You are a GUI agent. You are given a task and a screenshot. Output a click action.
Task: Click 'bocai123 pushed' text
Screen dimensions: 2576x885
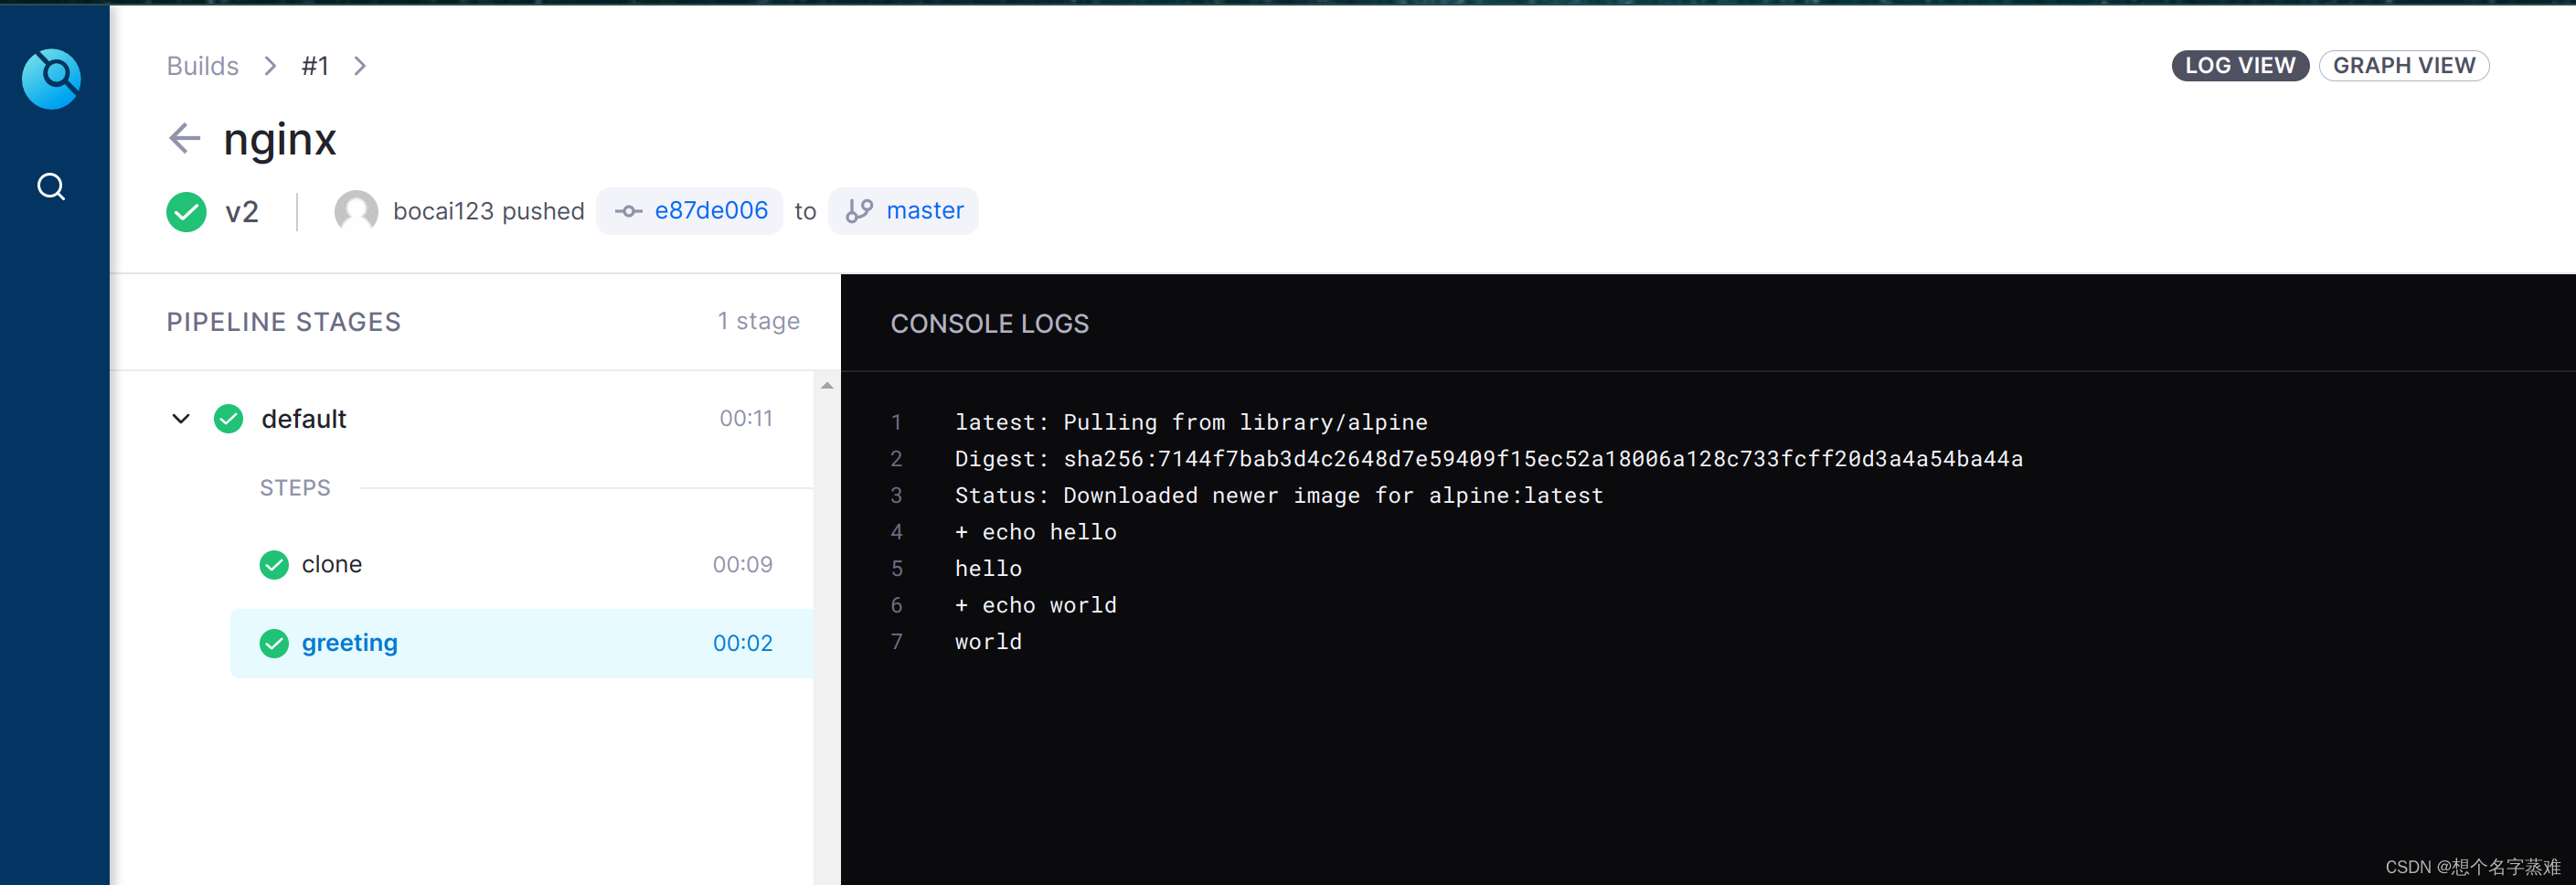[x=488, y=211]
